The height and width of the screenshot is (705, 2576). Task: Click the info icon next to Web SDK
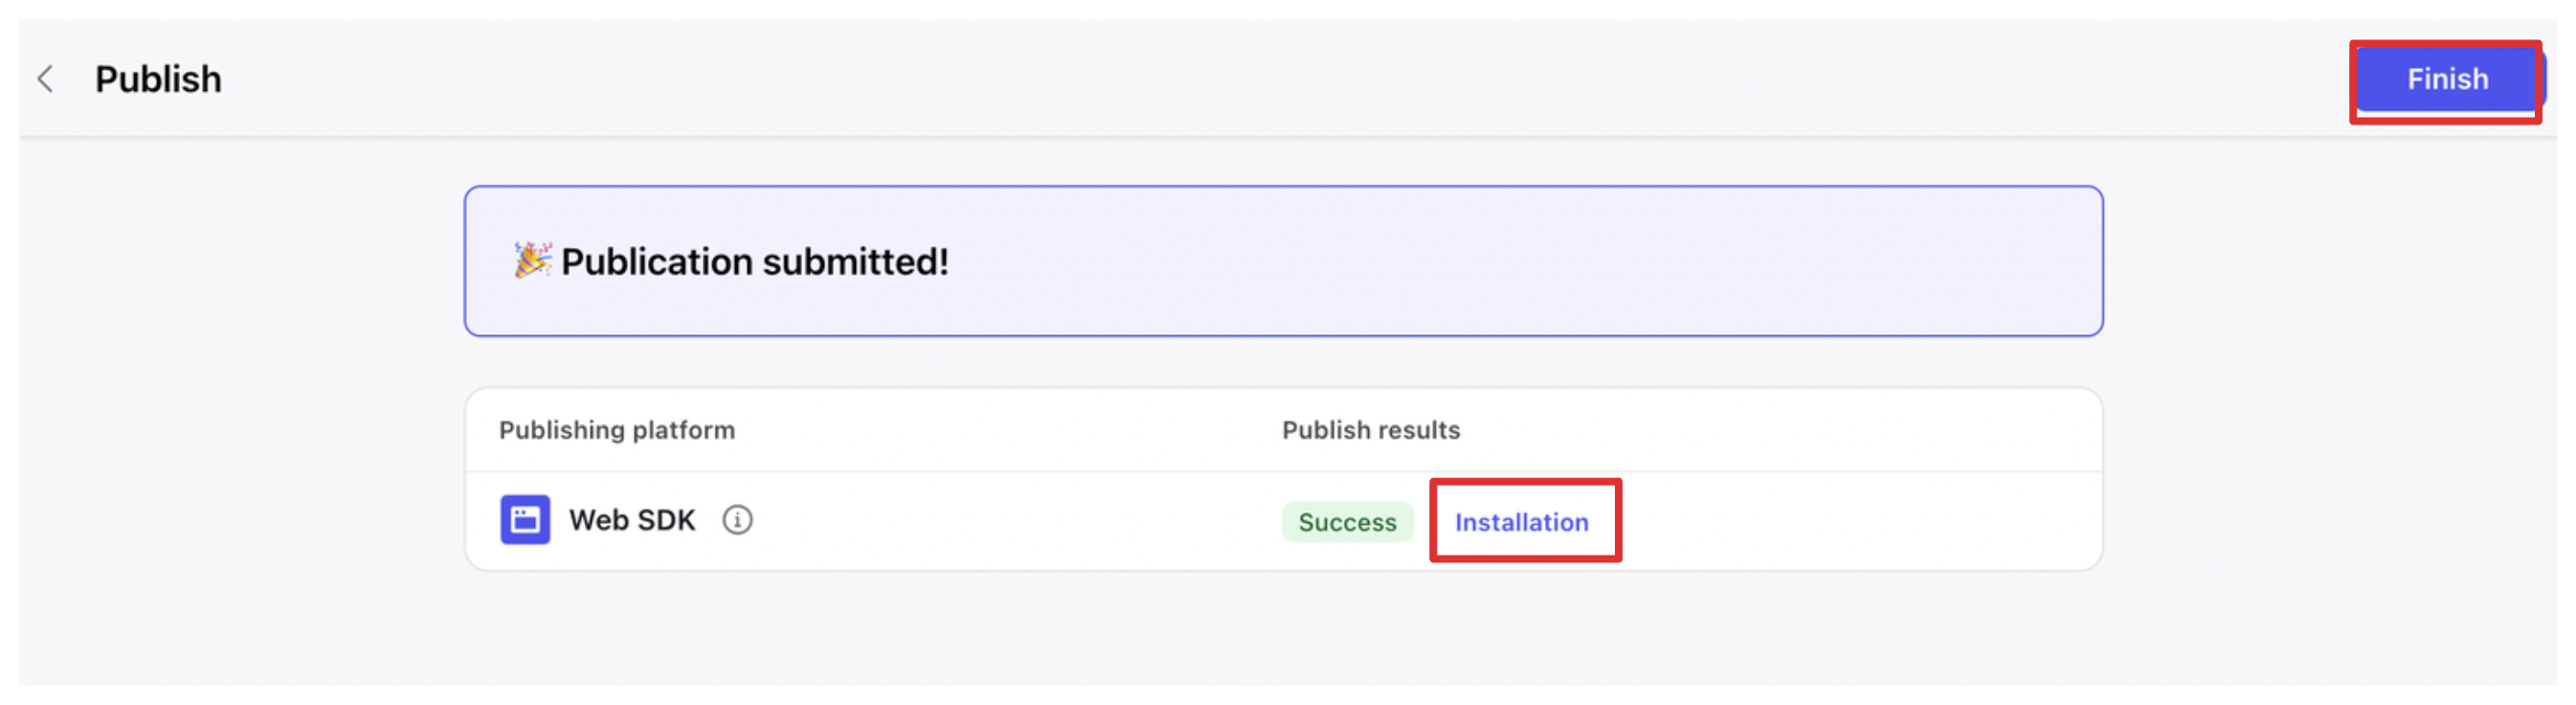737,520
